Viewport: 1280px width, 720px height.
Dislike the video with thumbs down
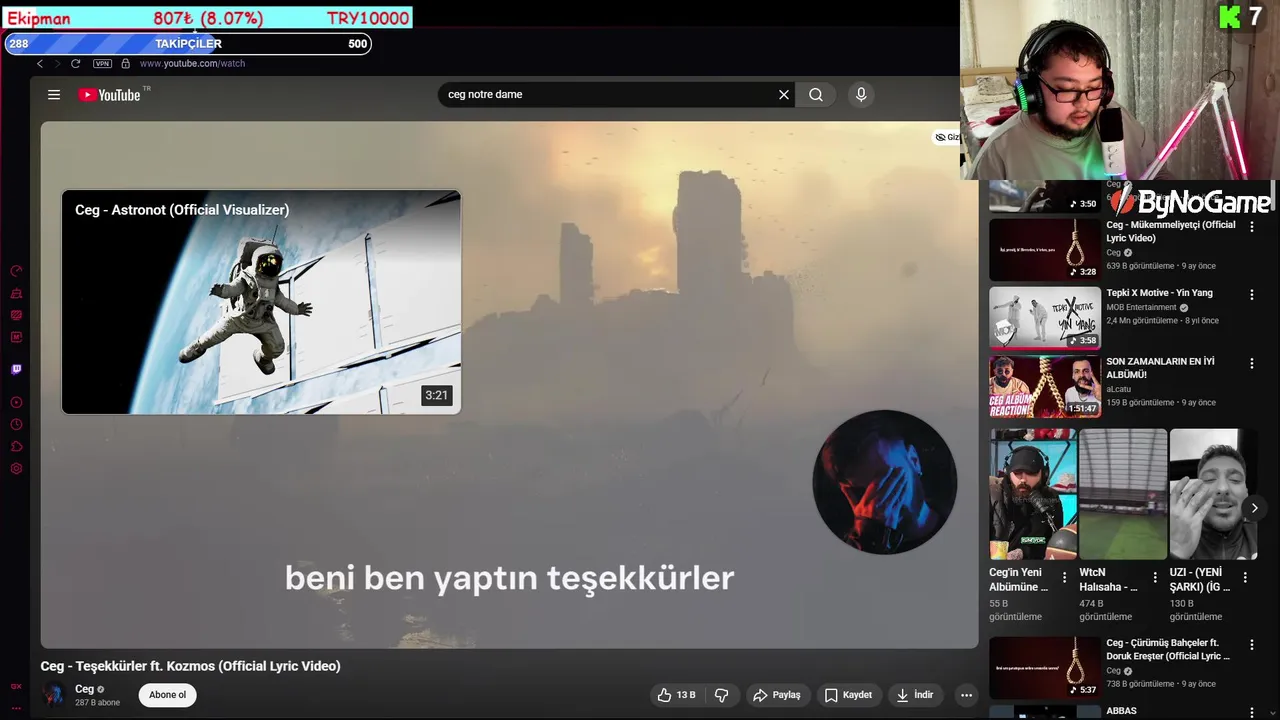(722, 695)
